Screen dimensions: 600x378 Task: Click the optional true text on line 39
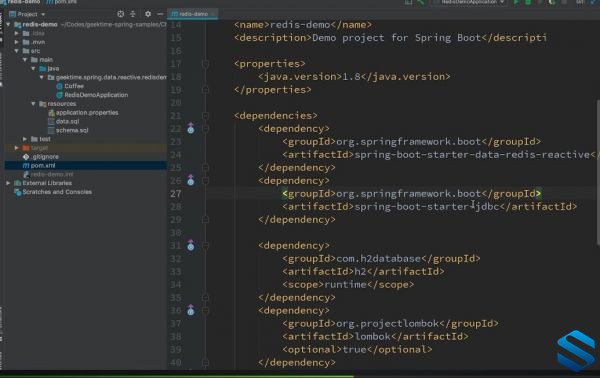pos(355,350)
